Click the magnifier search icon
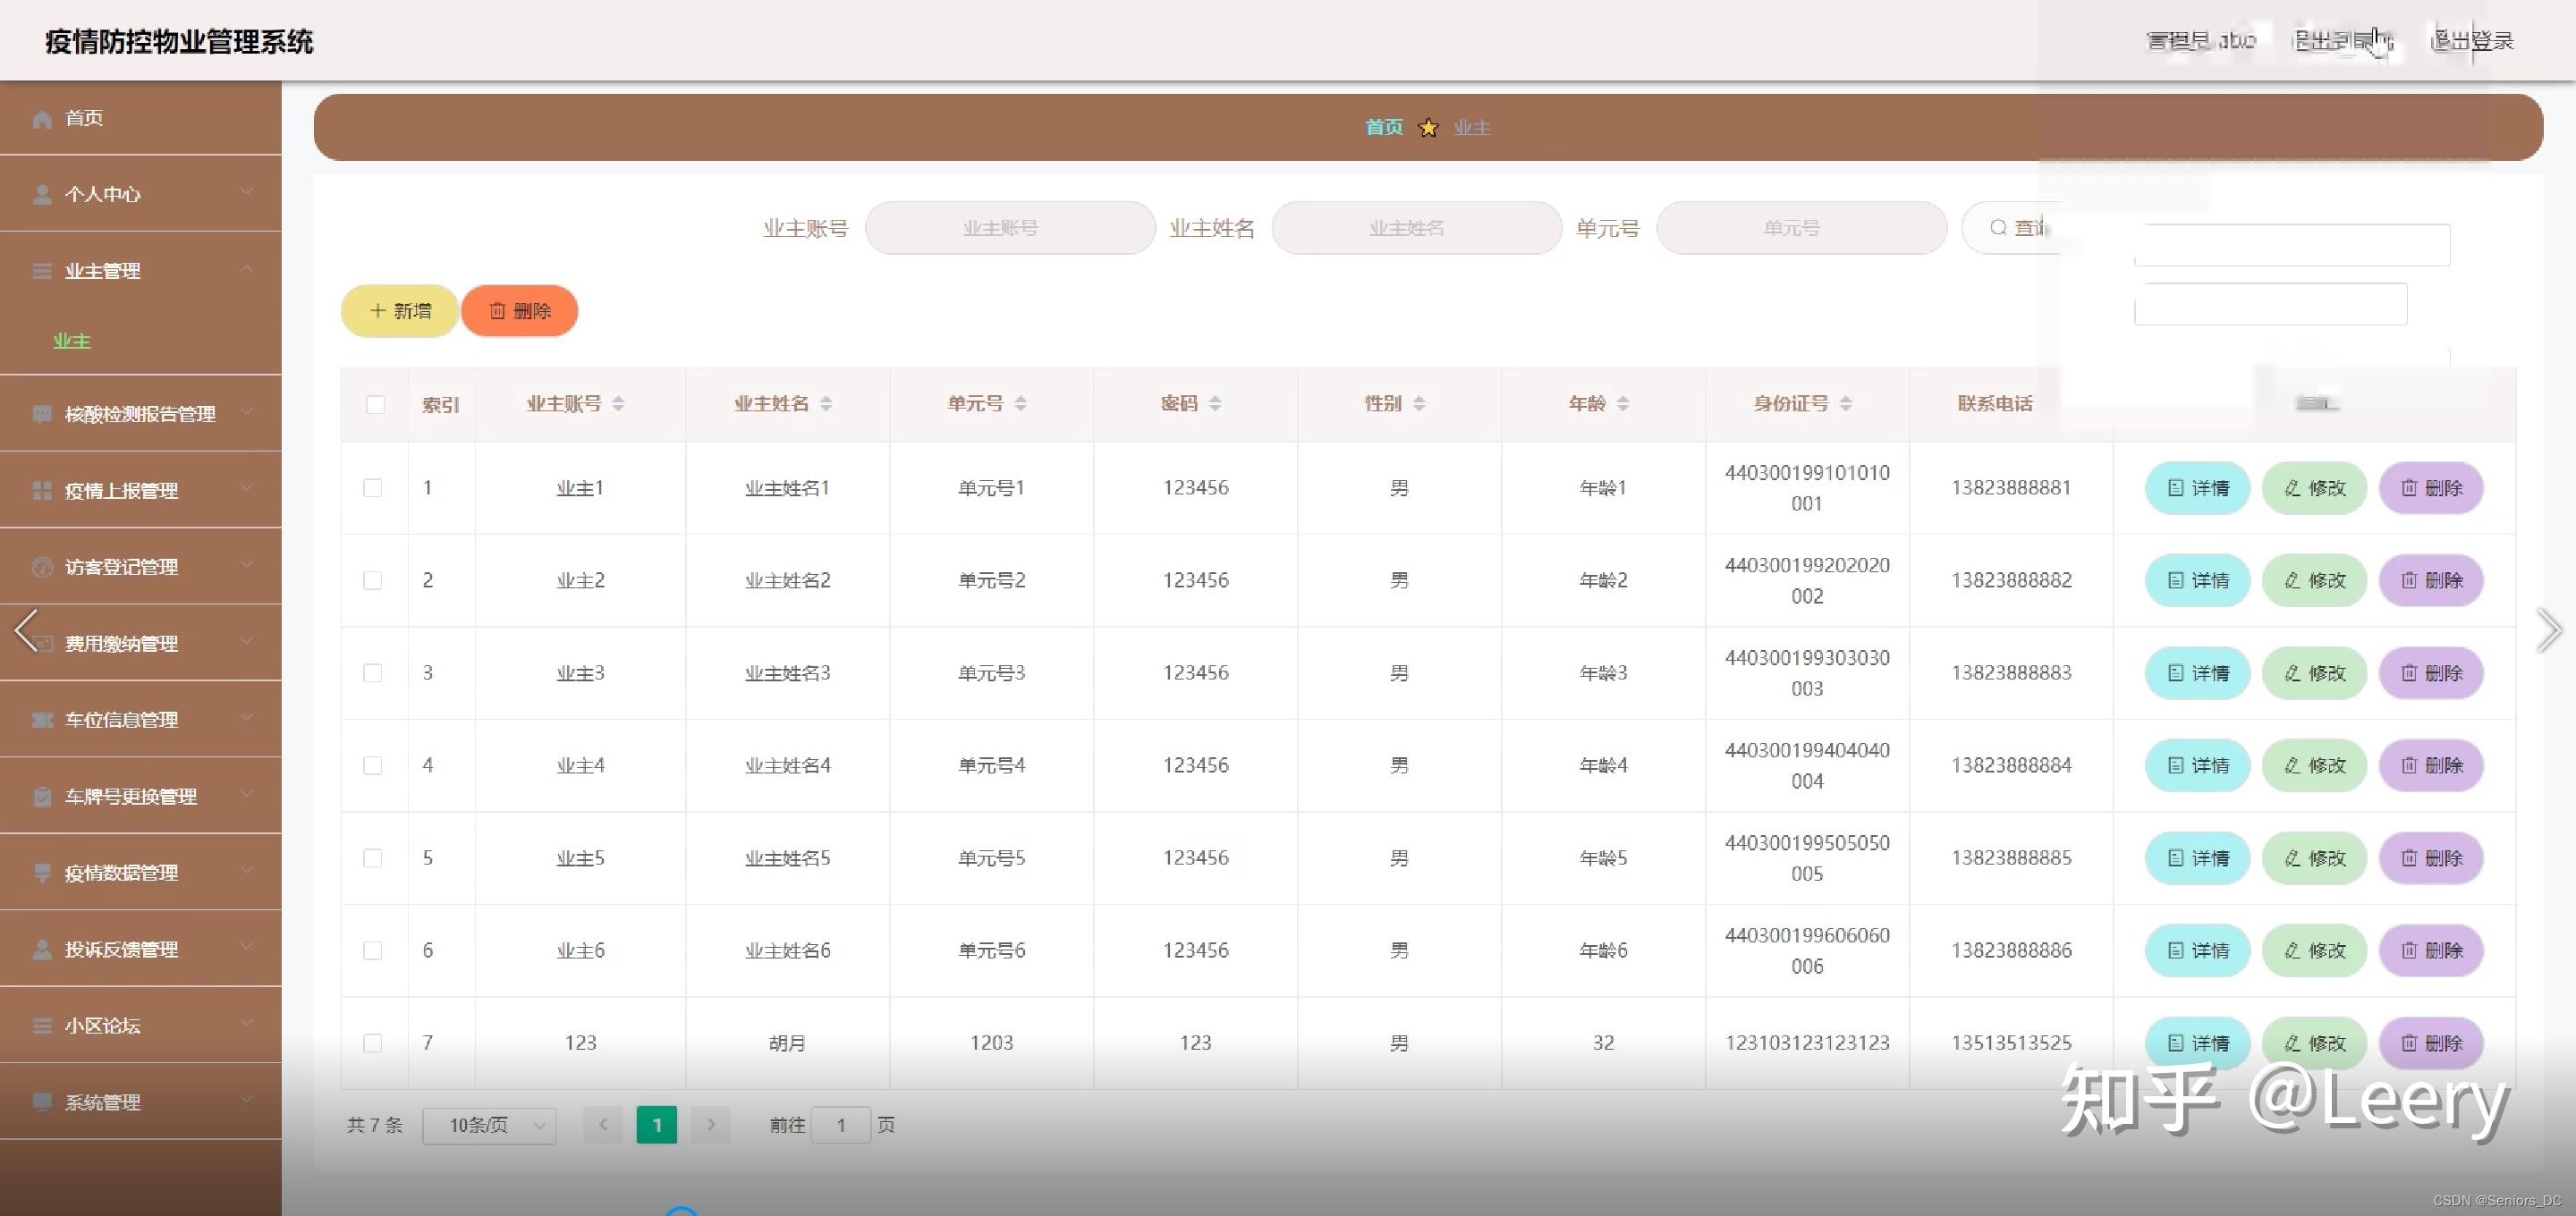Image resolution: width=2576 pixels, height=1216 pixels. click(1996, 228)
